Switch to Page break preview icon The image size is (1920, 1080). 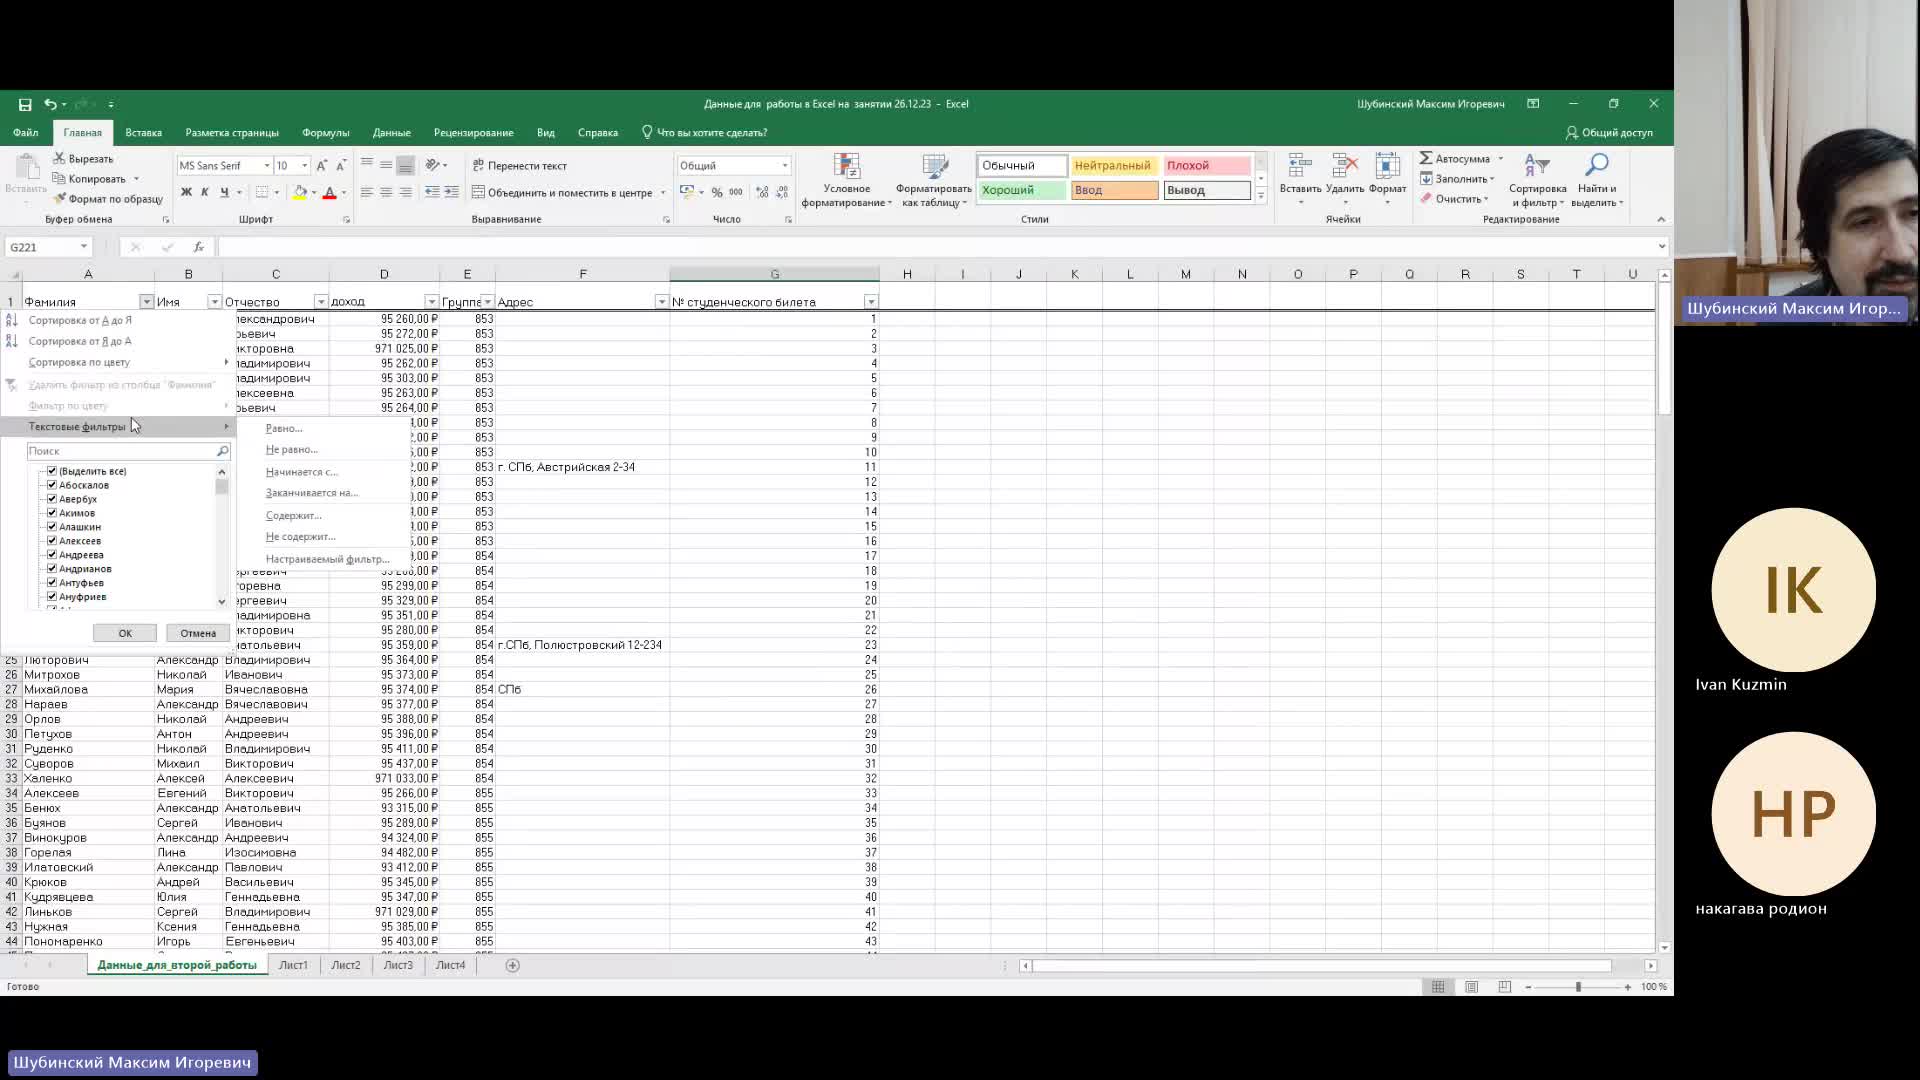[x=1504, y=987]
